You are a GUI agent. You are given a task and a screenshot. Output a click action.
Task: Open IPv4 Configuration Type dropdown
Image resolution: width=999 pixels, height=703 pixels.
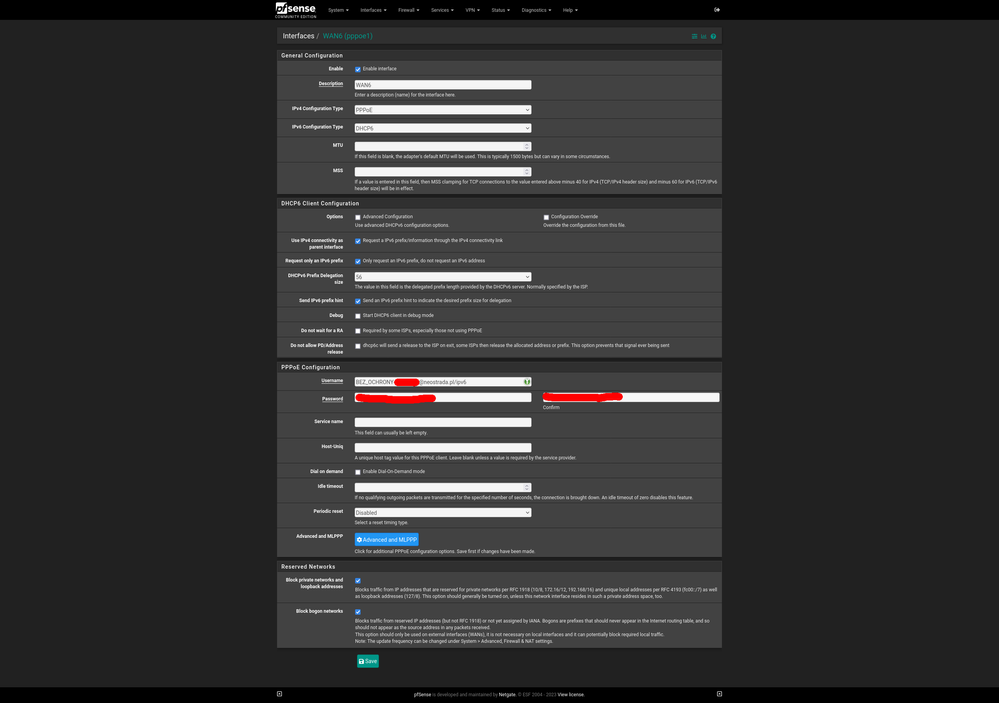pos(442,110)
